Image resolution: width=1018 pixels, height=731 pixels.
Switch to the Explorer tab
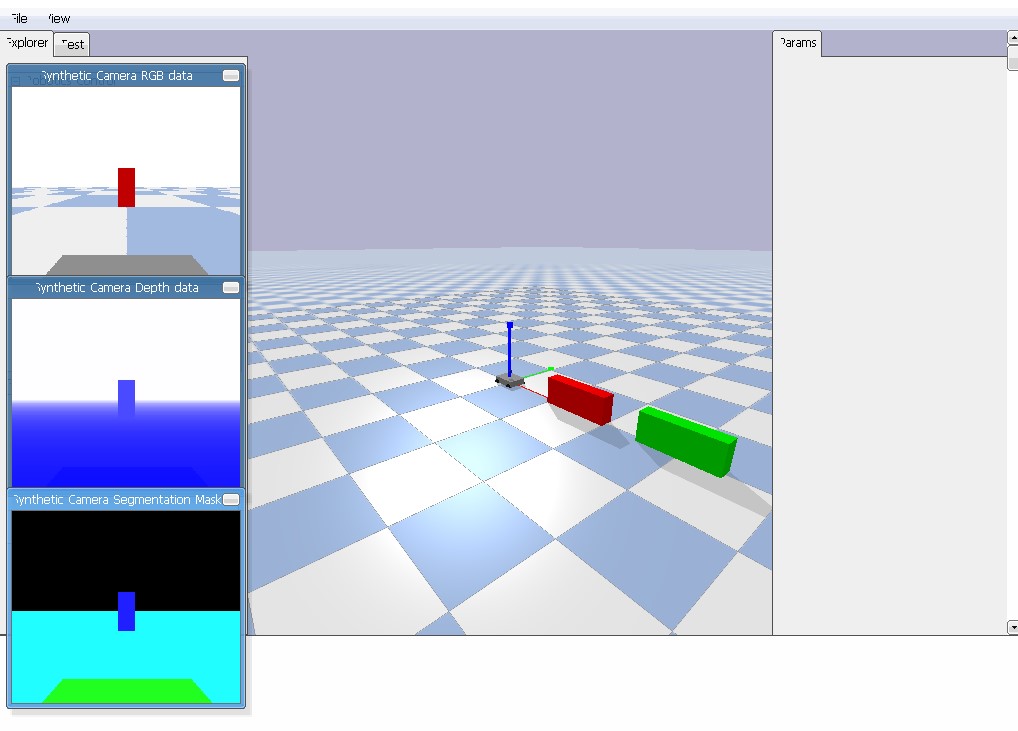pyautogui.click(x=26, y=43)
